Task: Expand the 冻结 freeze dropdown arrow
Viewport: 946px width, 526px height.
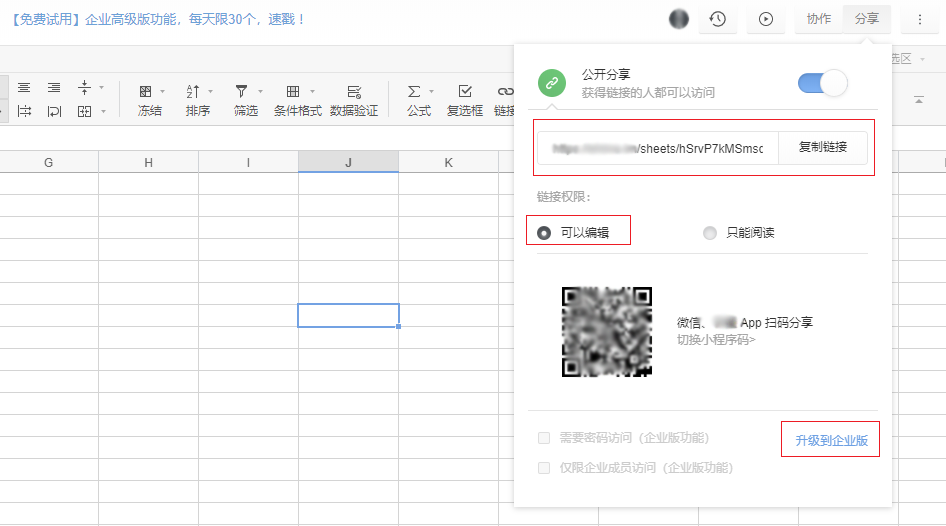Action: click(x=162, y=92)
